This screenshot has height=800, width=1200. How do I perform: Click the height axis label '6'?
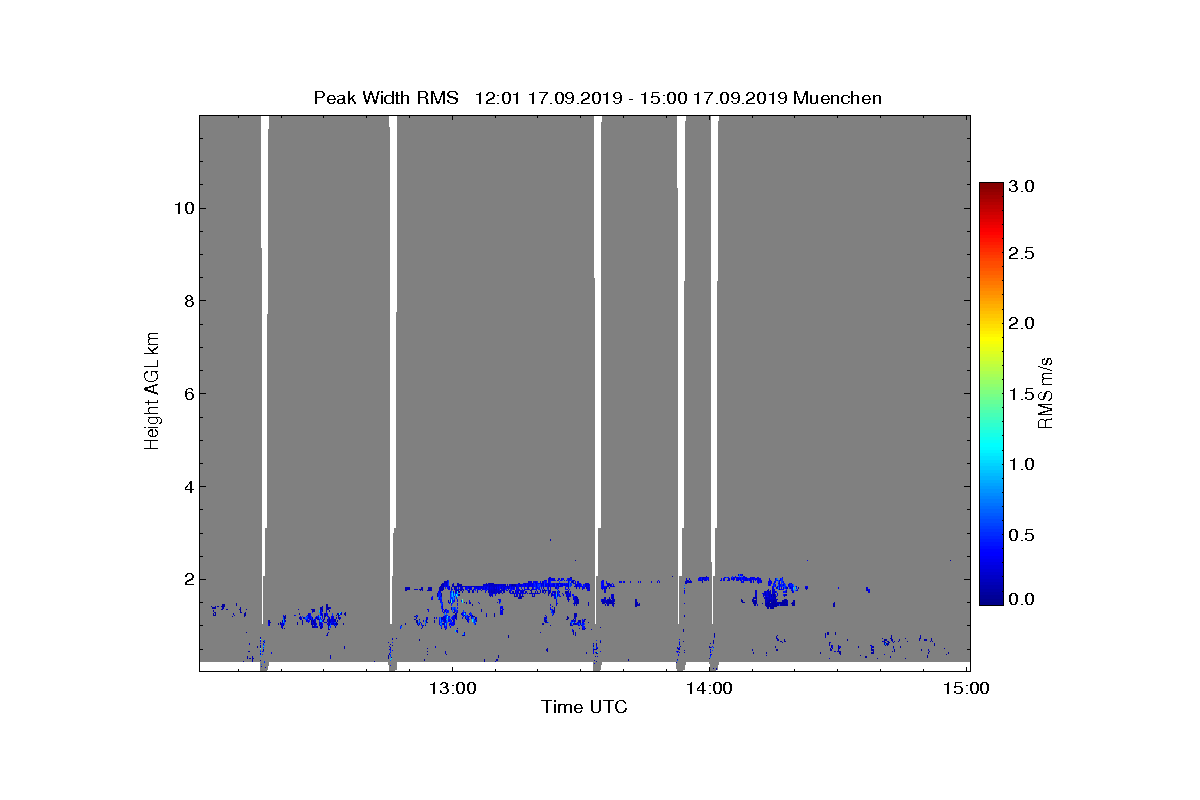188,394
